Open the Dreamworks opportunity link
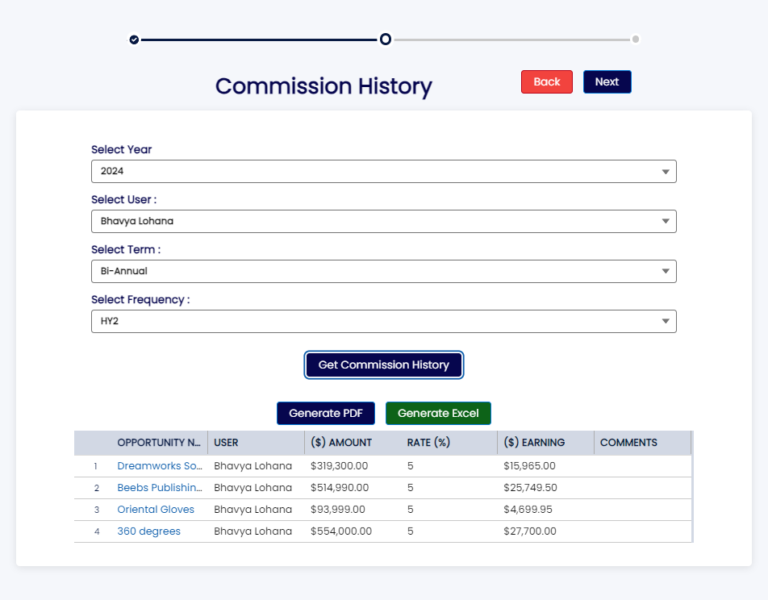768x600 pixels. pos(160,466)
